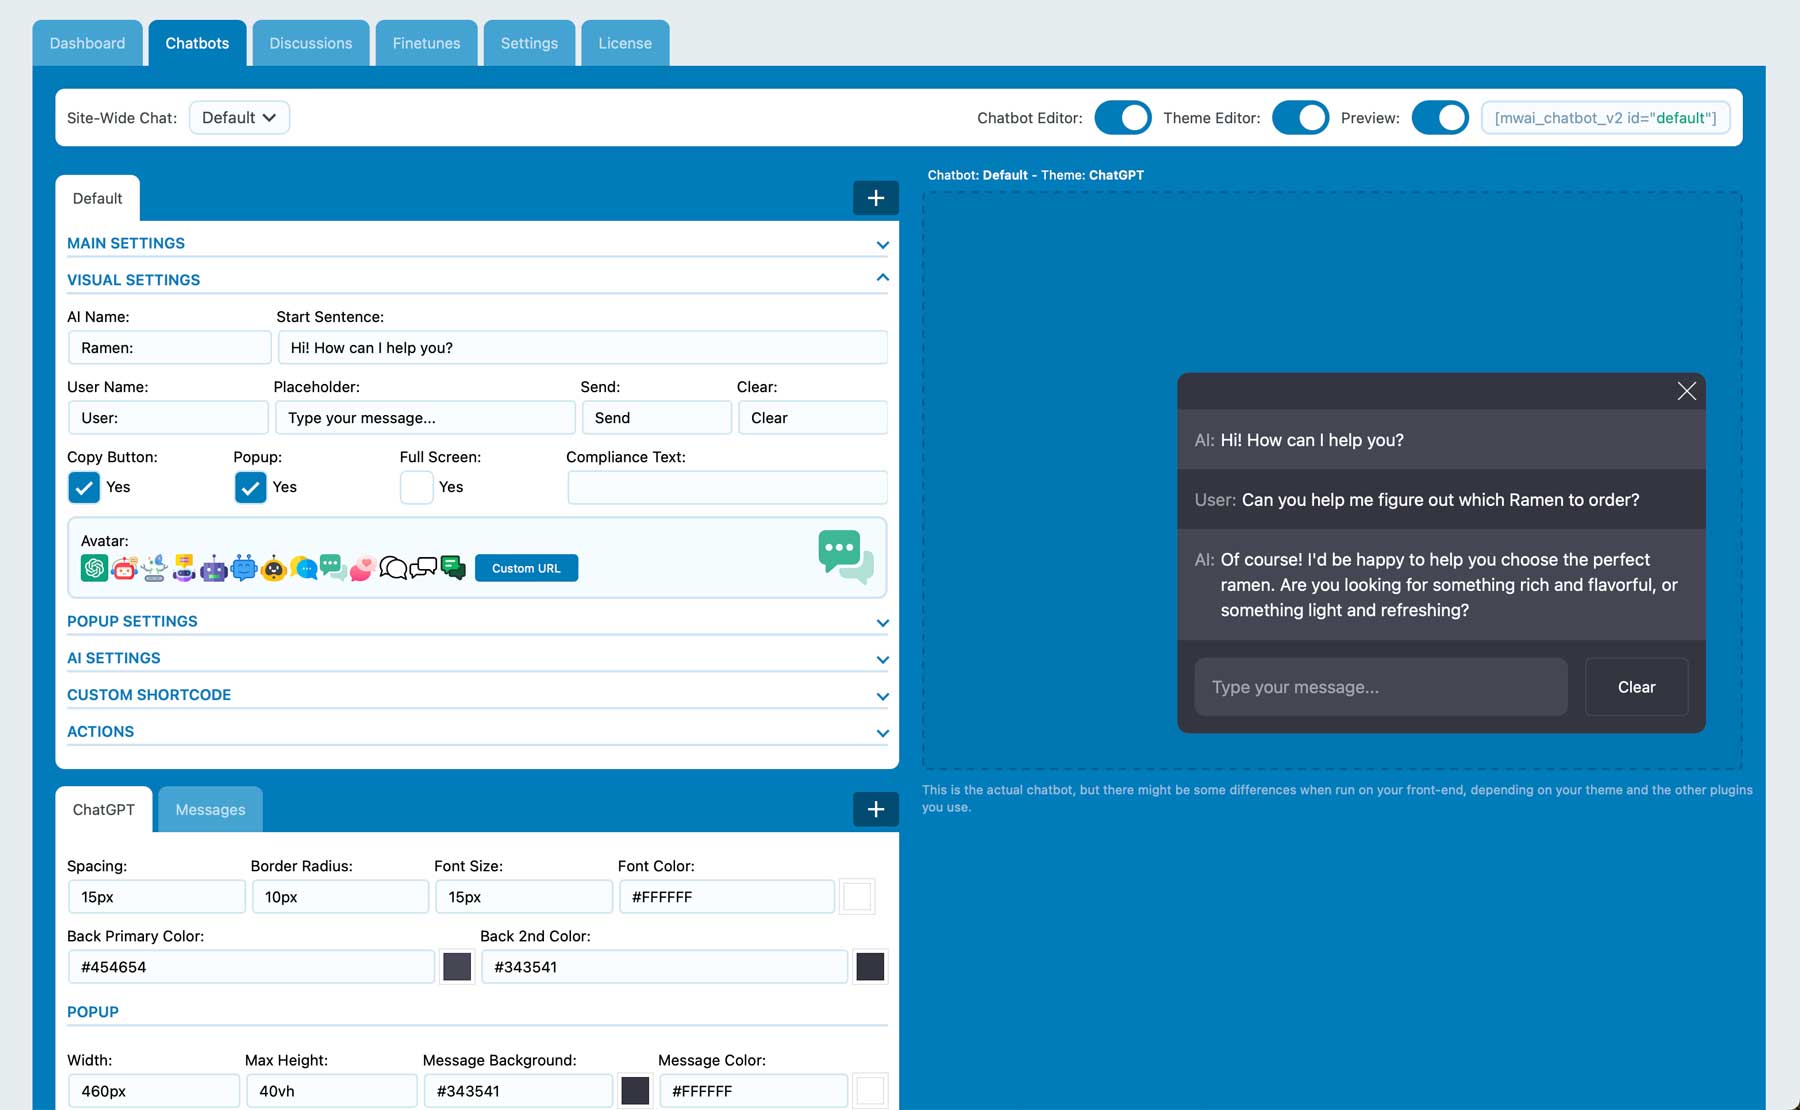This screenshot has height=1110, width=1800.
Task: Expand the POPUP SETTINGS section
Action: [x=477, y=621]
